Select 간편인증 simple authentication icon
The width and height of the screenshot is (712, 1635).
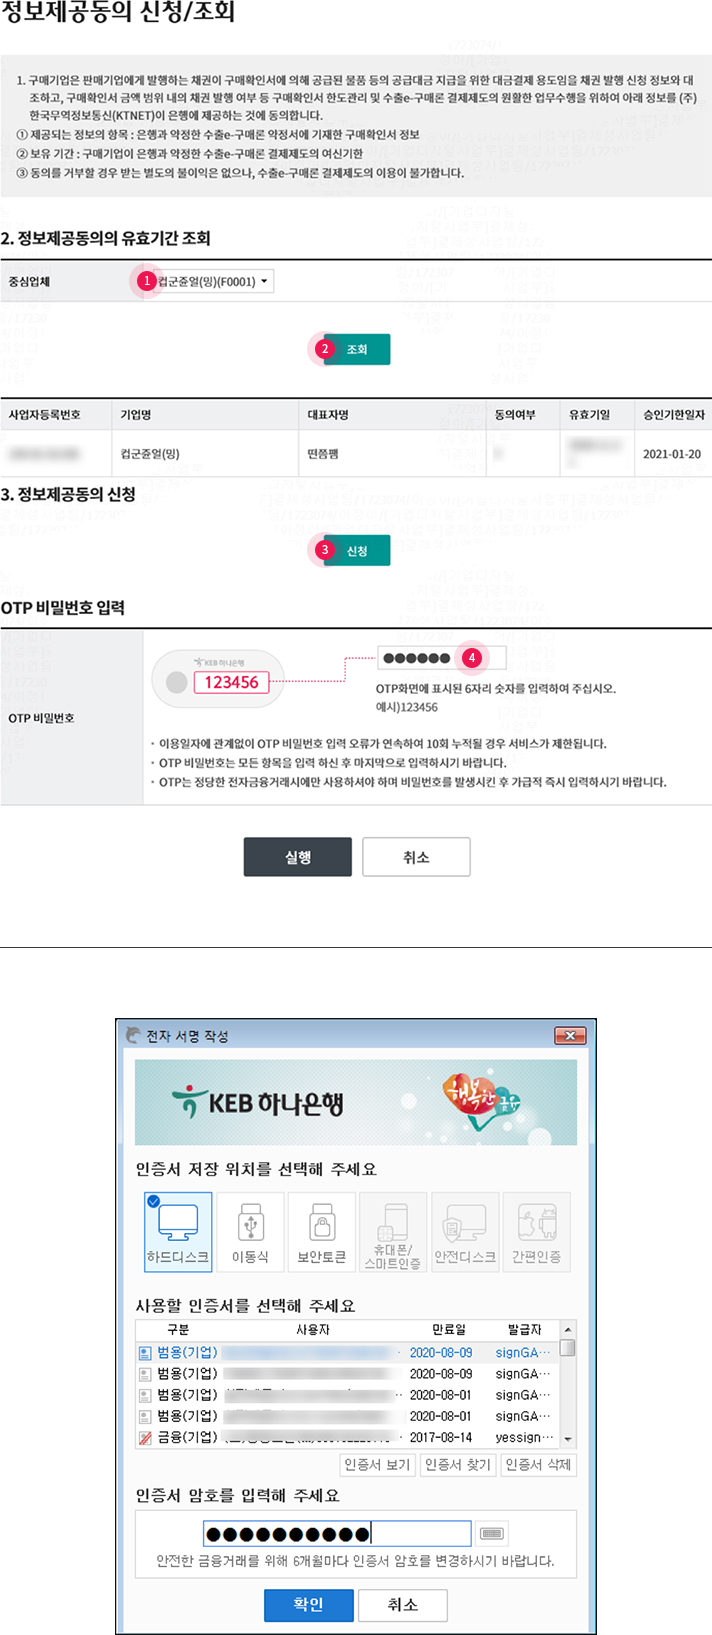[x=537, y=1232]
